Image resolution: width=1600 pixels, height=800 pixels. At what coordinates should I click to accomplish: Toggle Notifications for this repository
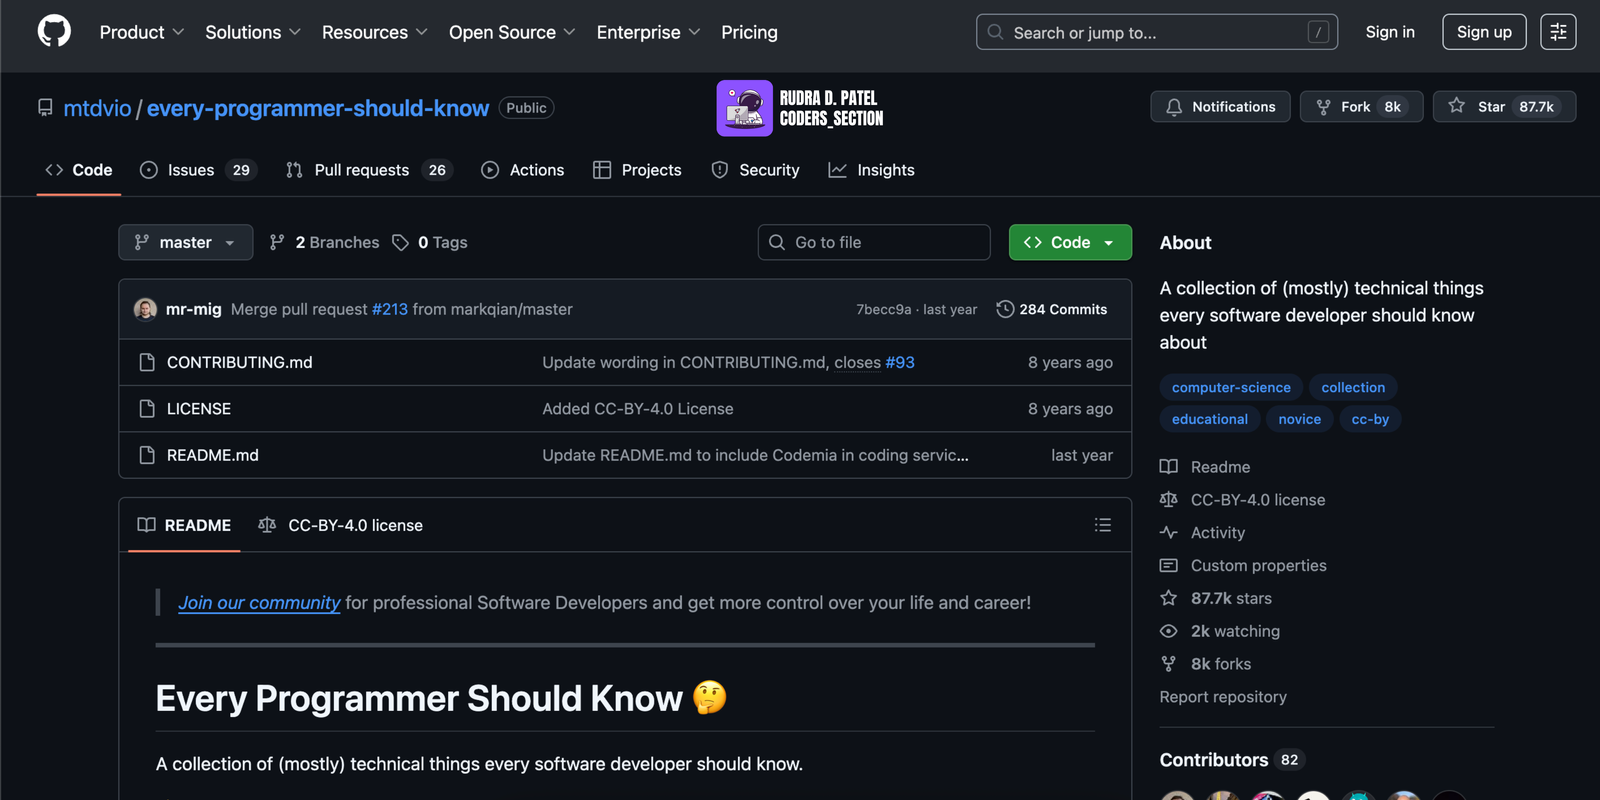click(1220, 107)
